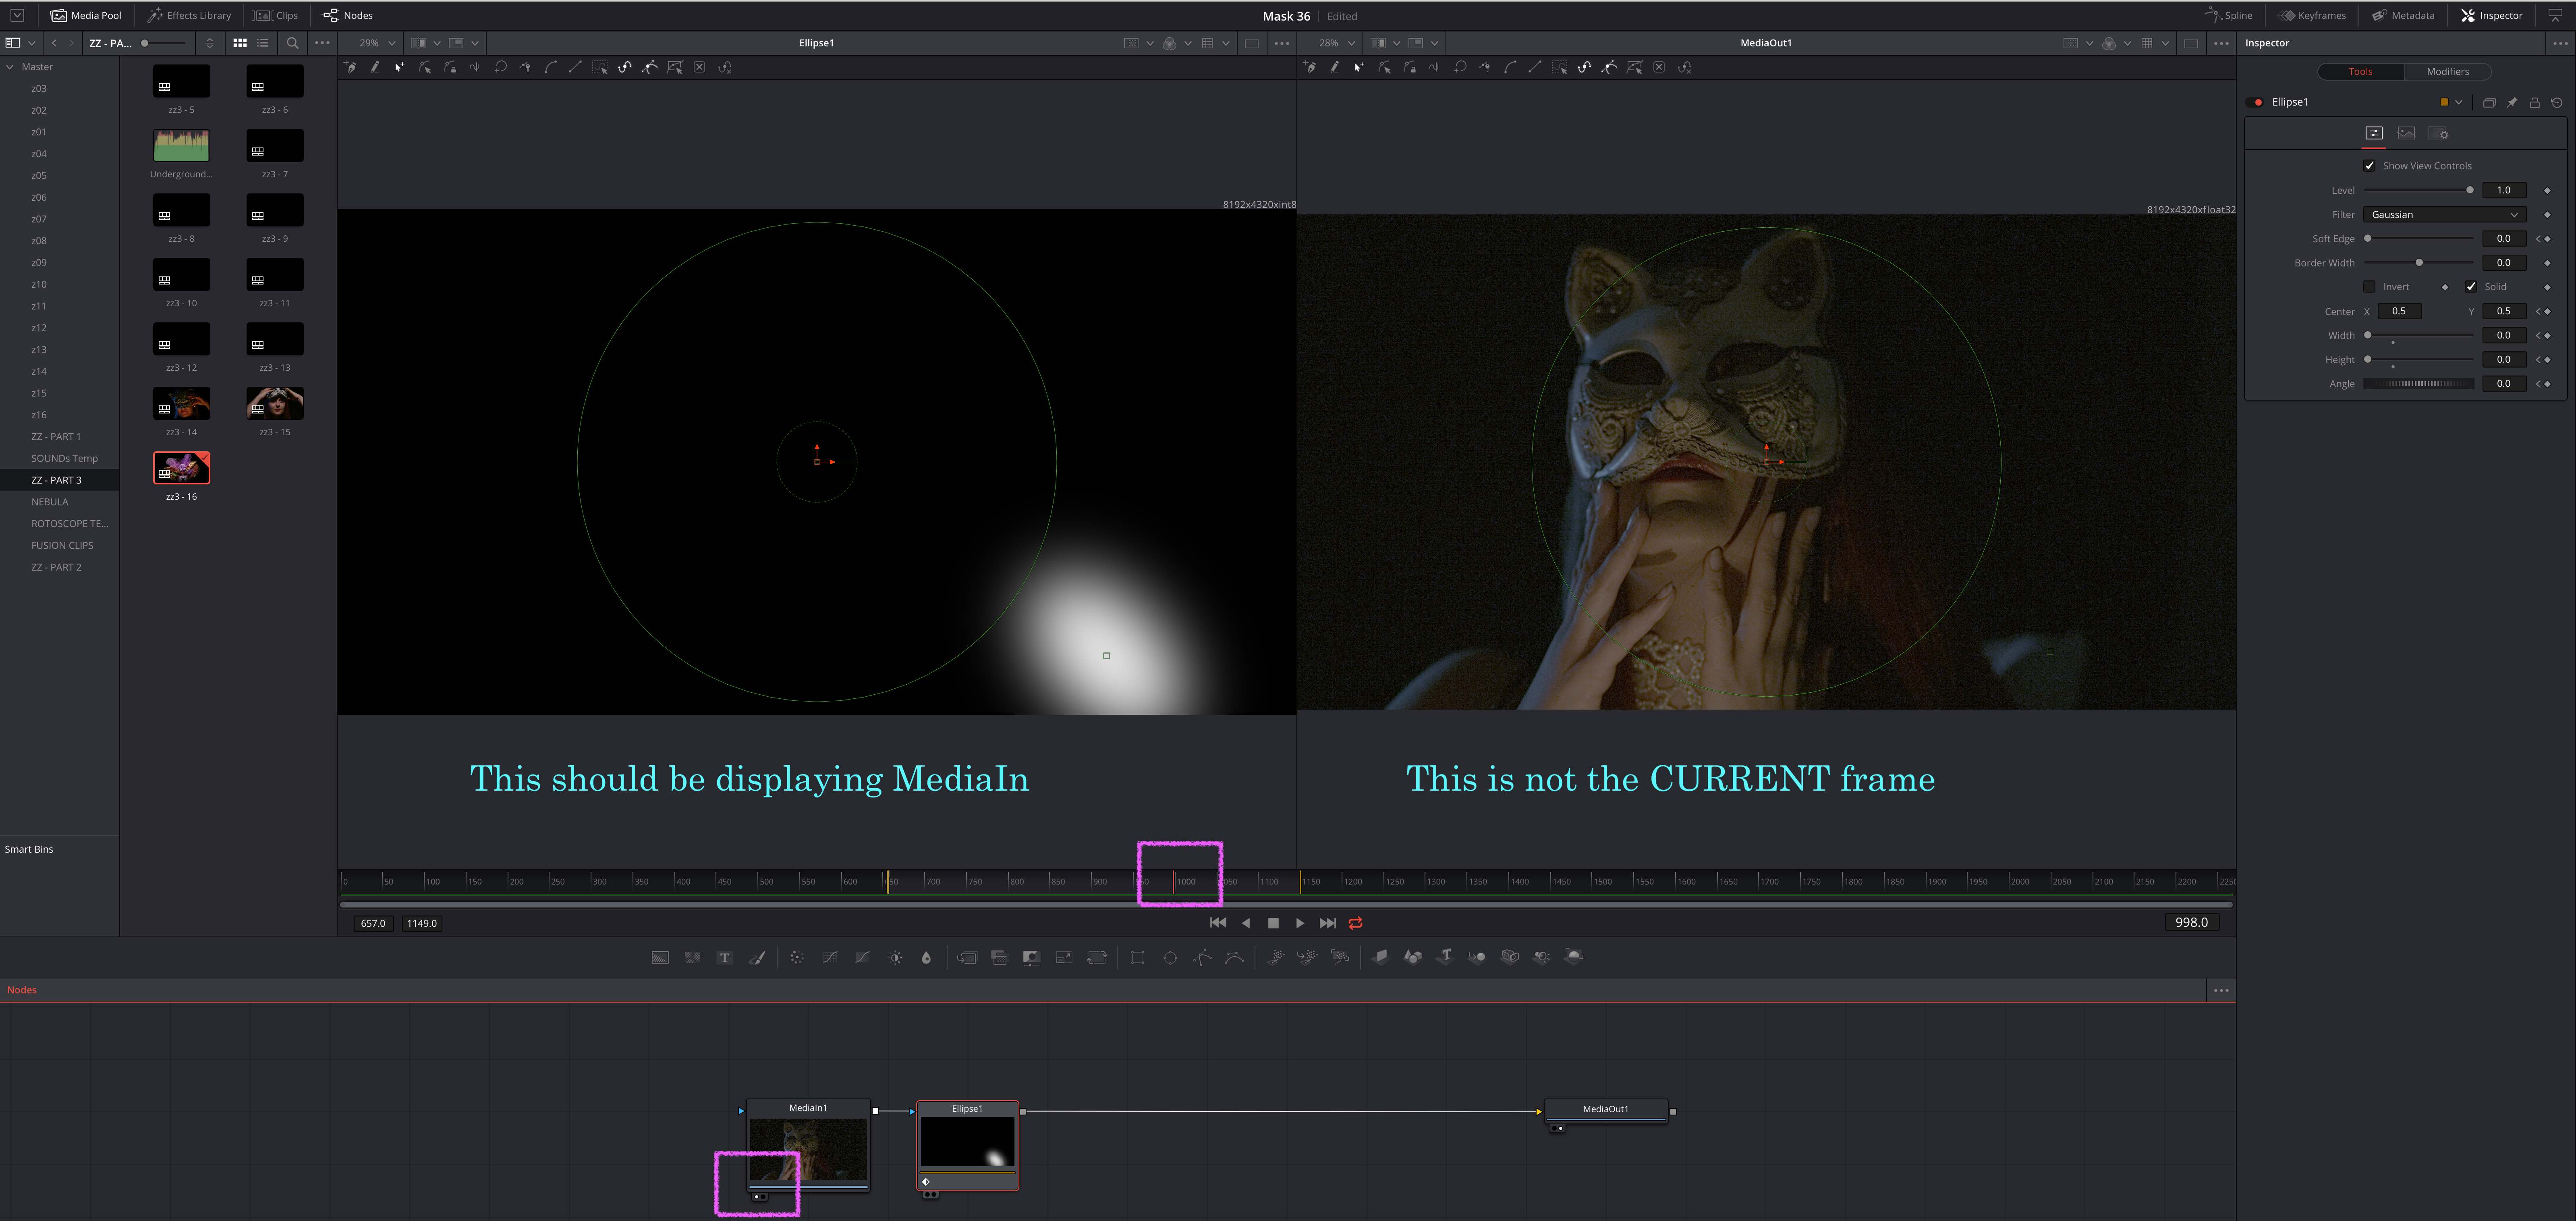Add a Color Corrector tool from the toolbar
The width and height of the screenshot is (2576, 1221).
796,957
